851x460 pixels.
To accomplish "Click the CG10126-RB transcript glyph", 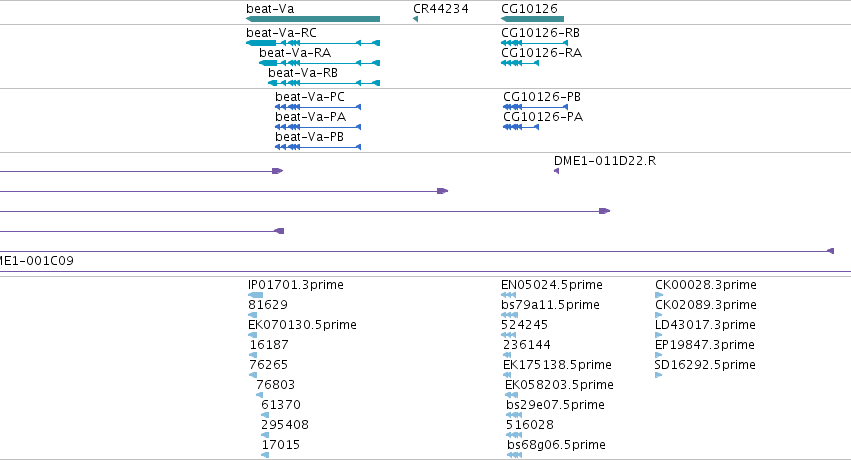I will [535, 43].
